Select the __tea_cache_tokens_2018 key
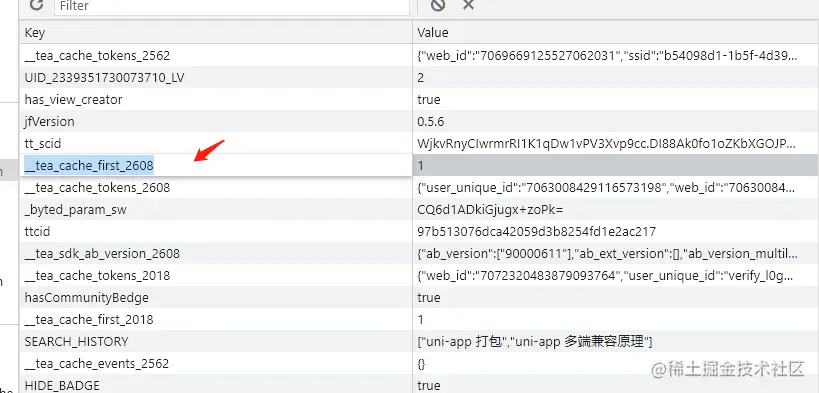This screenshot has width=819, height=393. pos(97,275)
